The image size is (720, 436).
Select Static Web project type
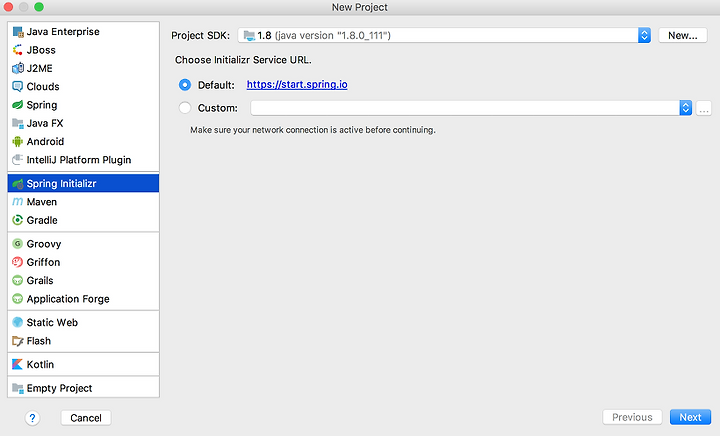pyautogui.click(x=84, y=323)
